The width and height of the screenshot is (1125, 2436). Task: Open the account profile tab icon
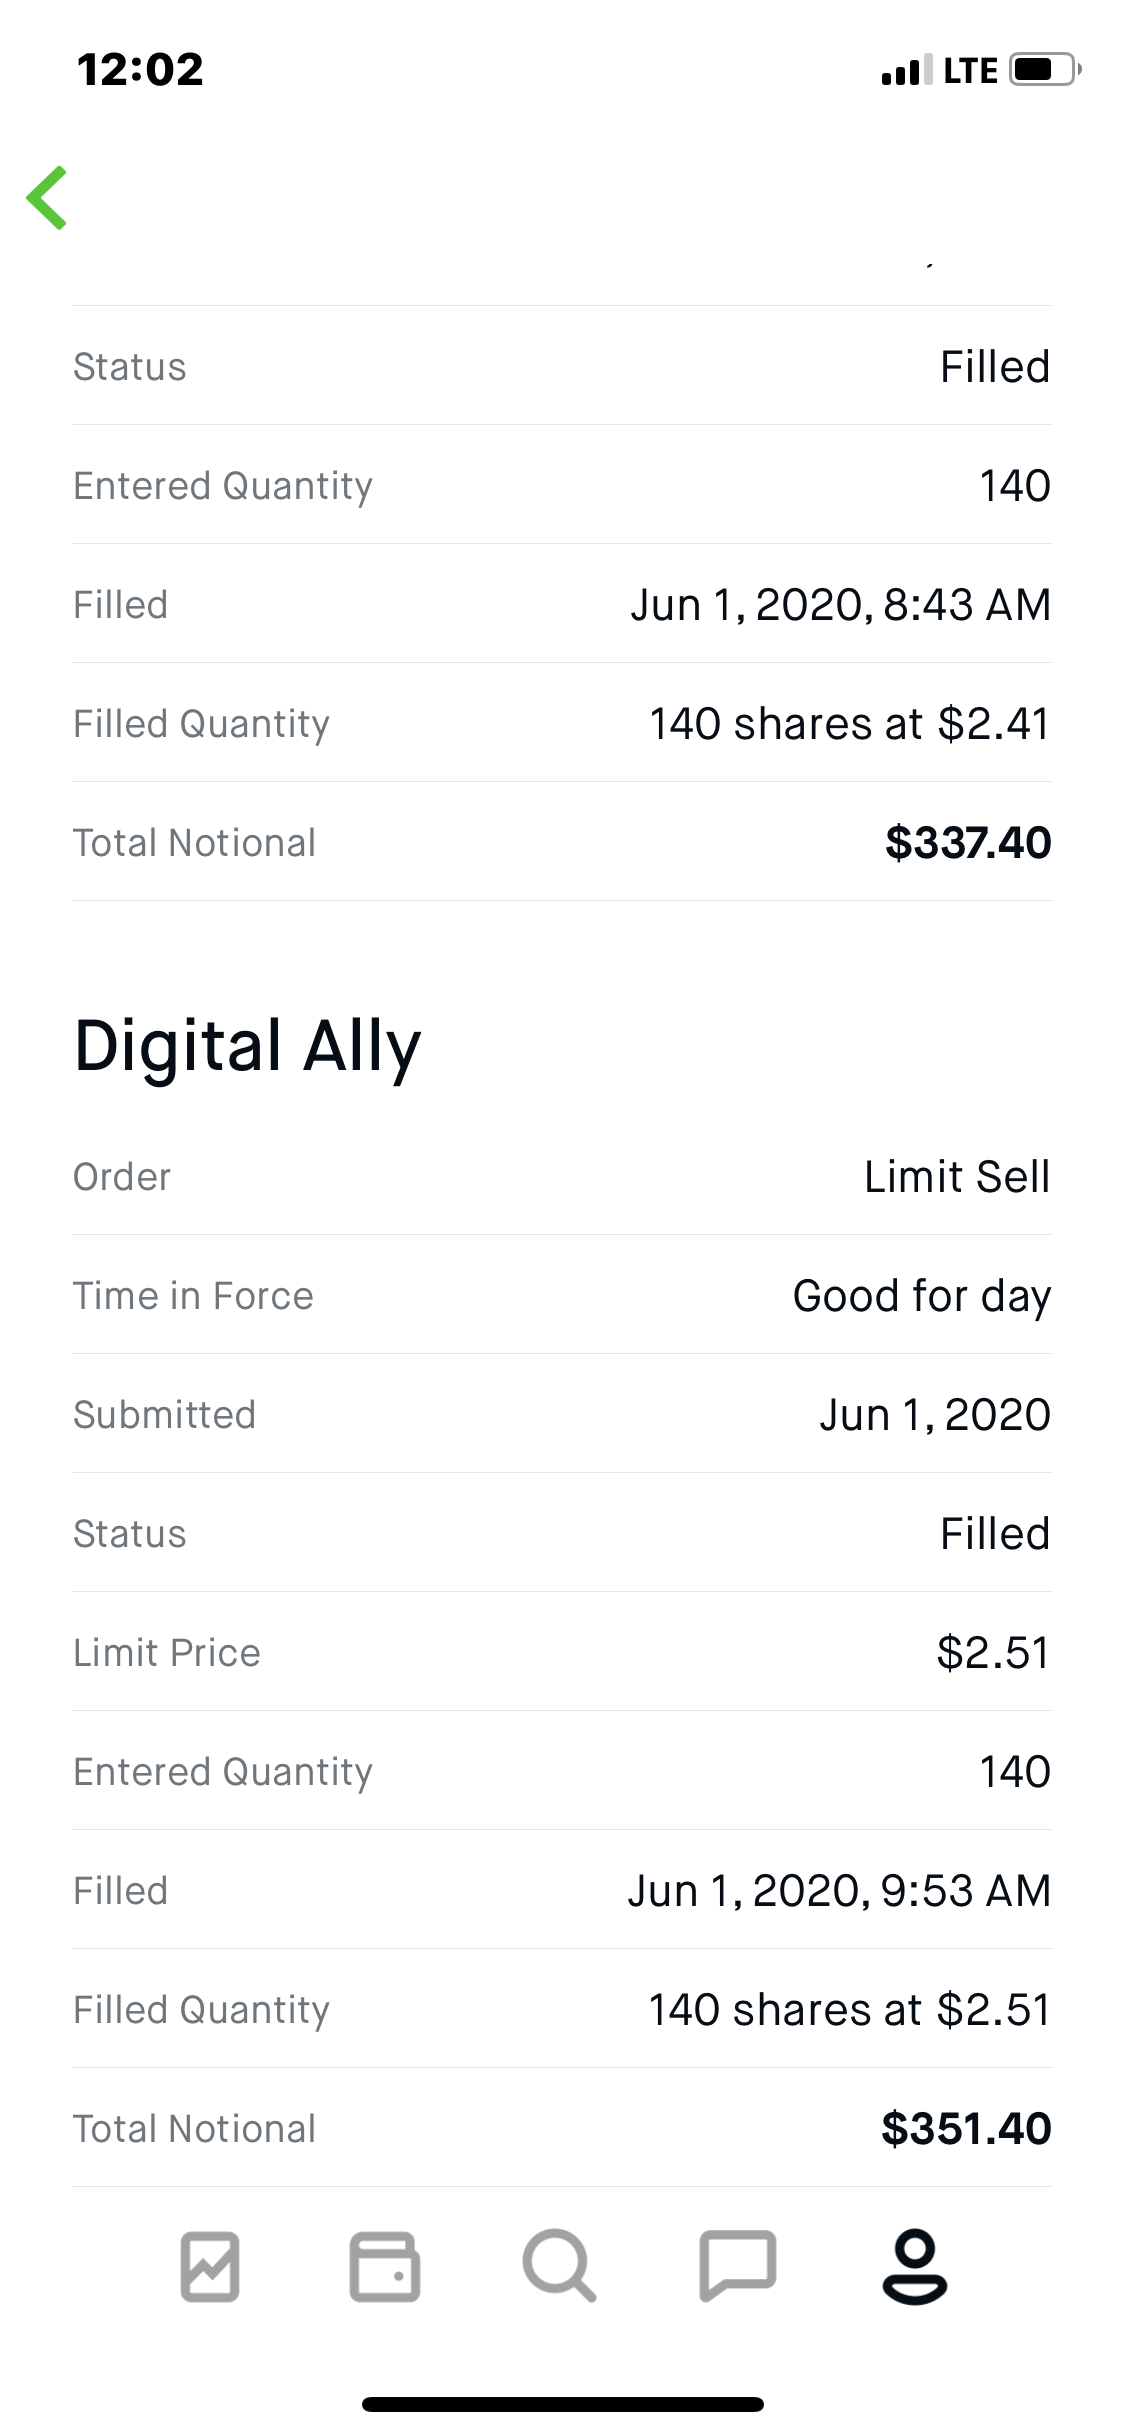pos(914,2266)
